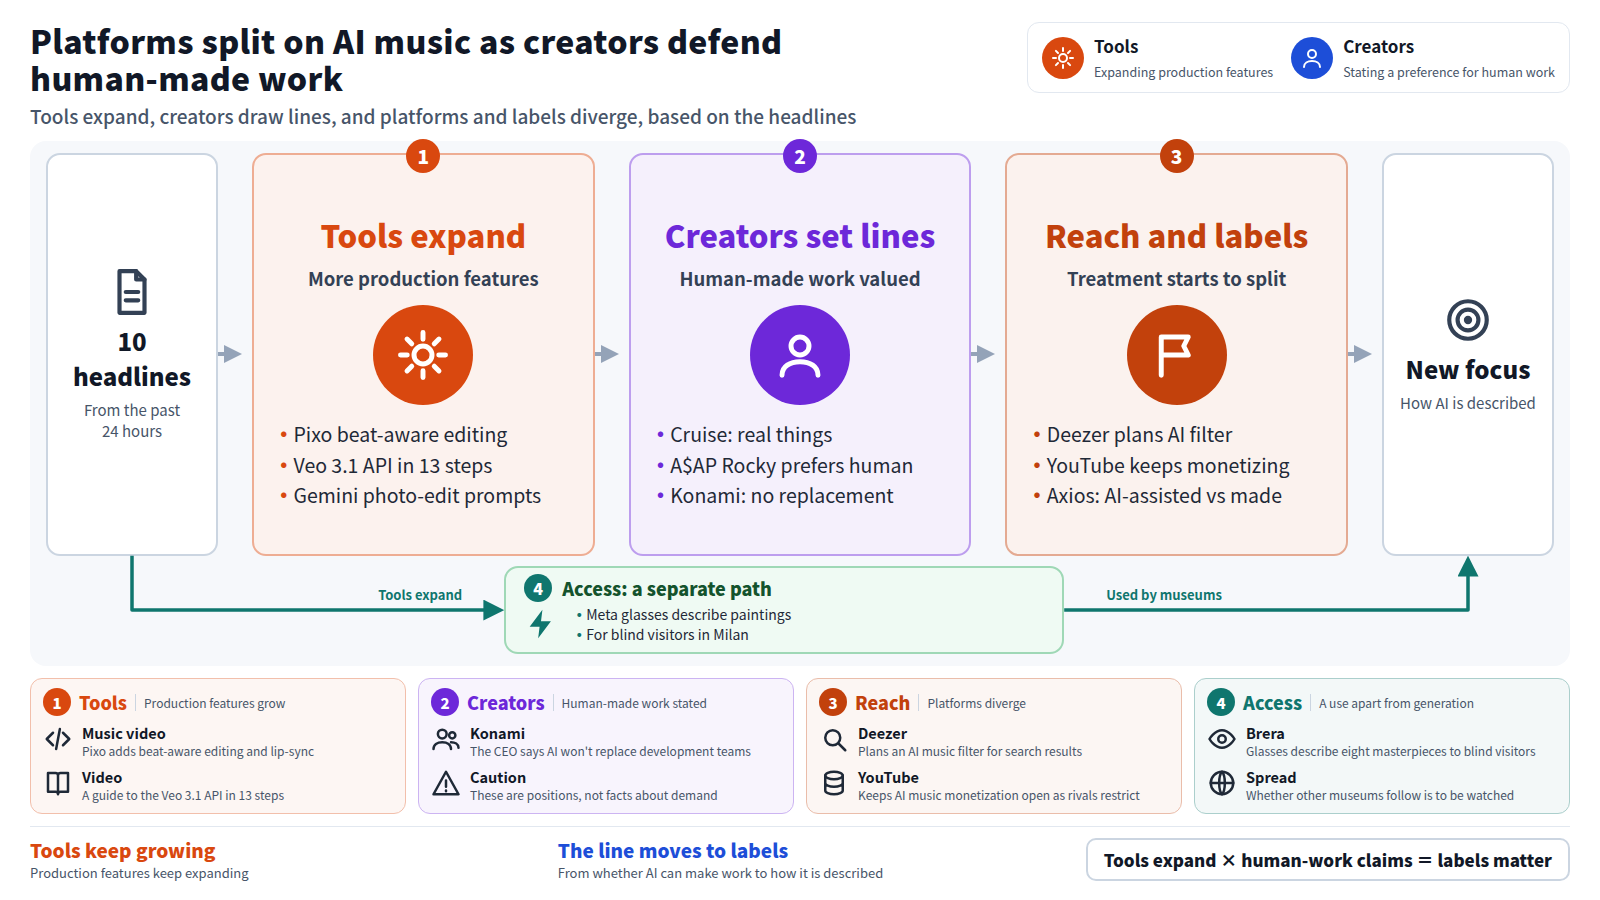
Task: Click 'For blind visitors in Milan' line
Action: pos(667,635)
